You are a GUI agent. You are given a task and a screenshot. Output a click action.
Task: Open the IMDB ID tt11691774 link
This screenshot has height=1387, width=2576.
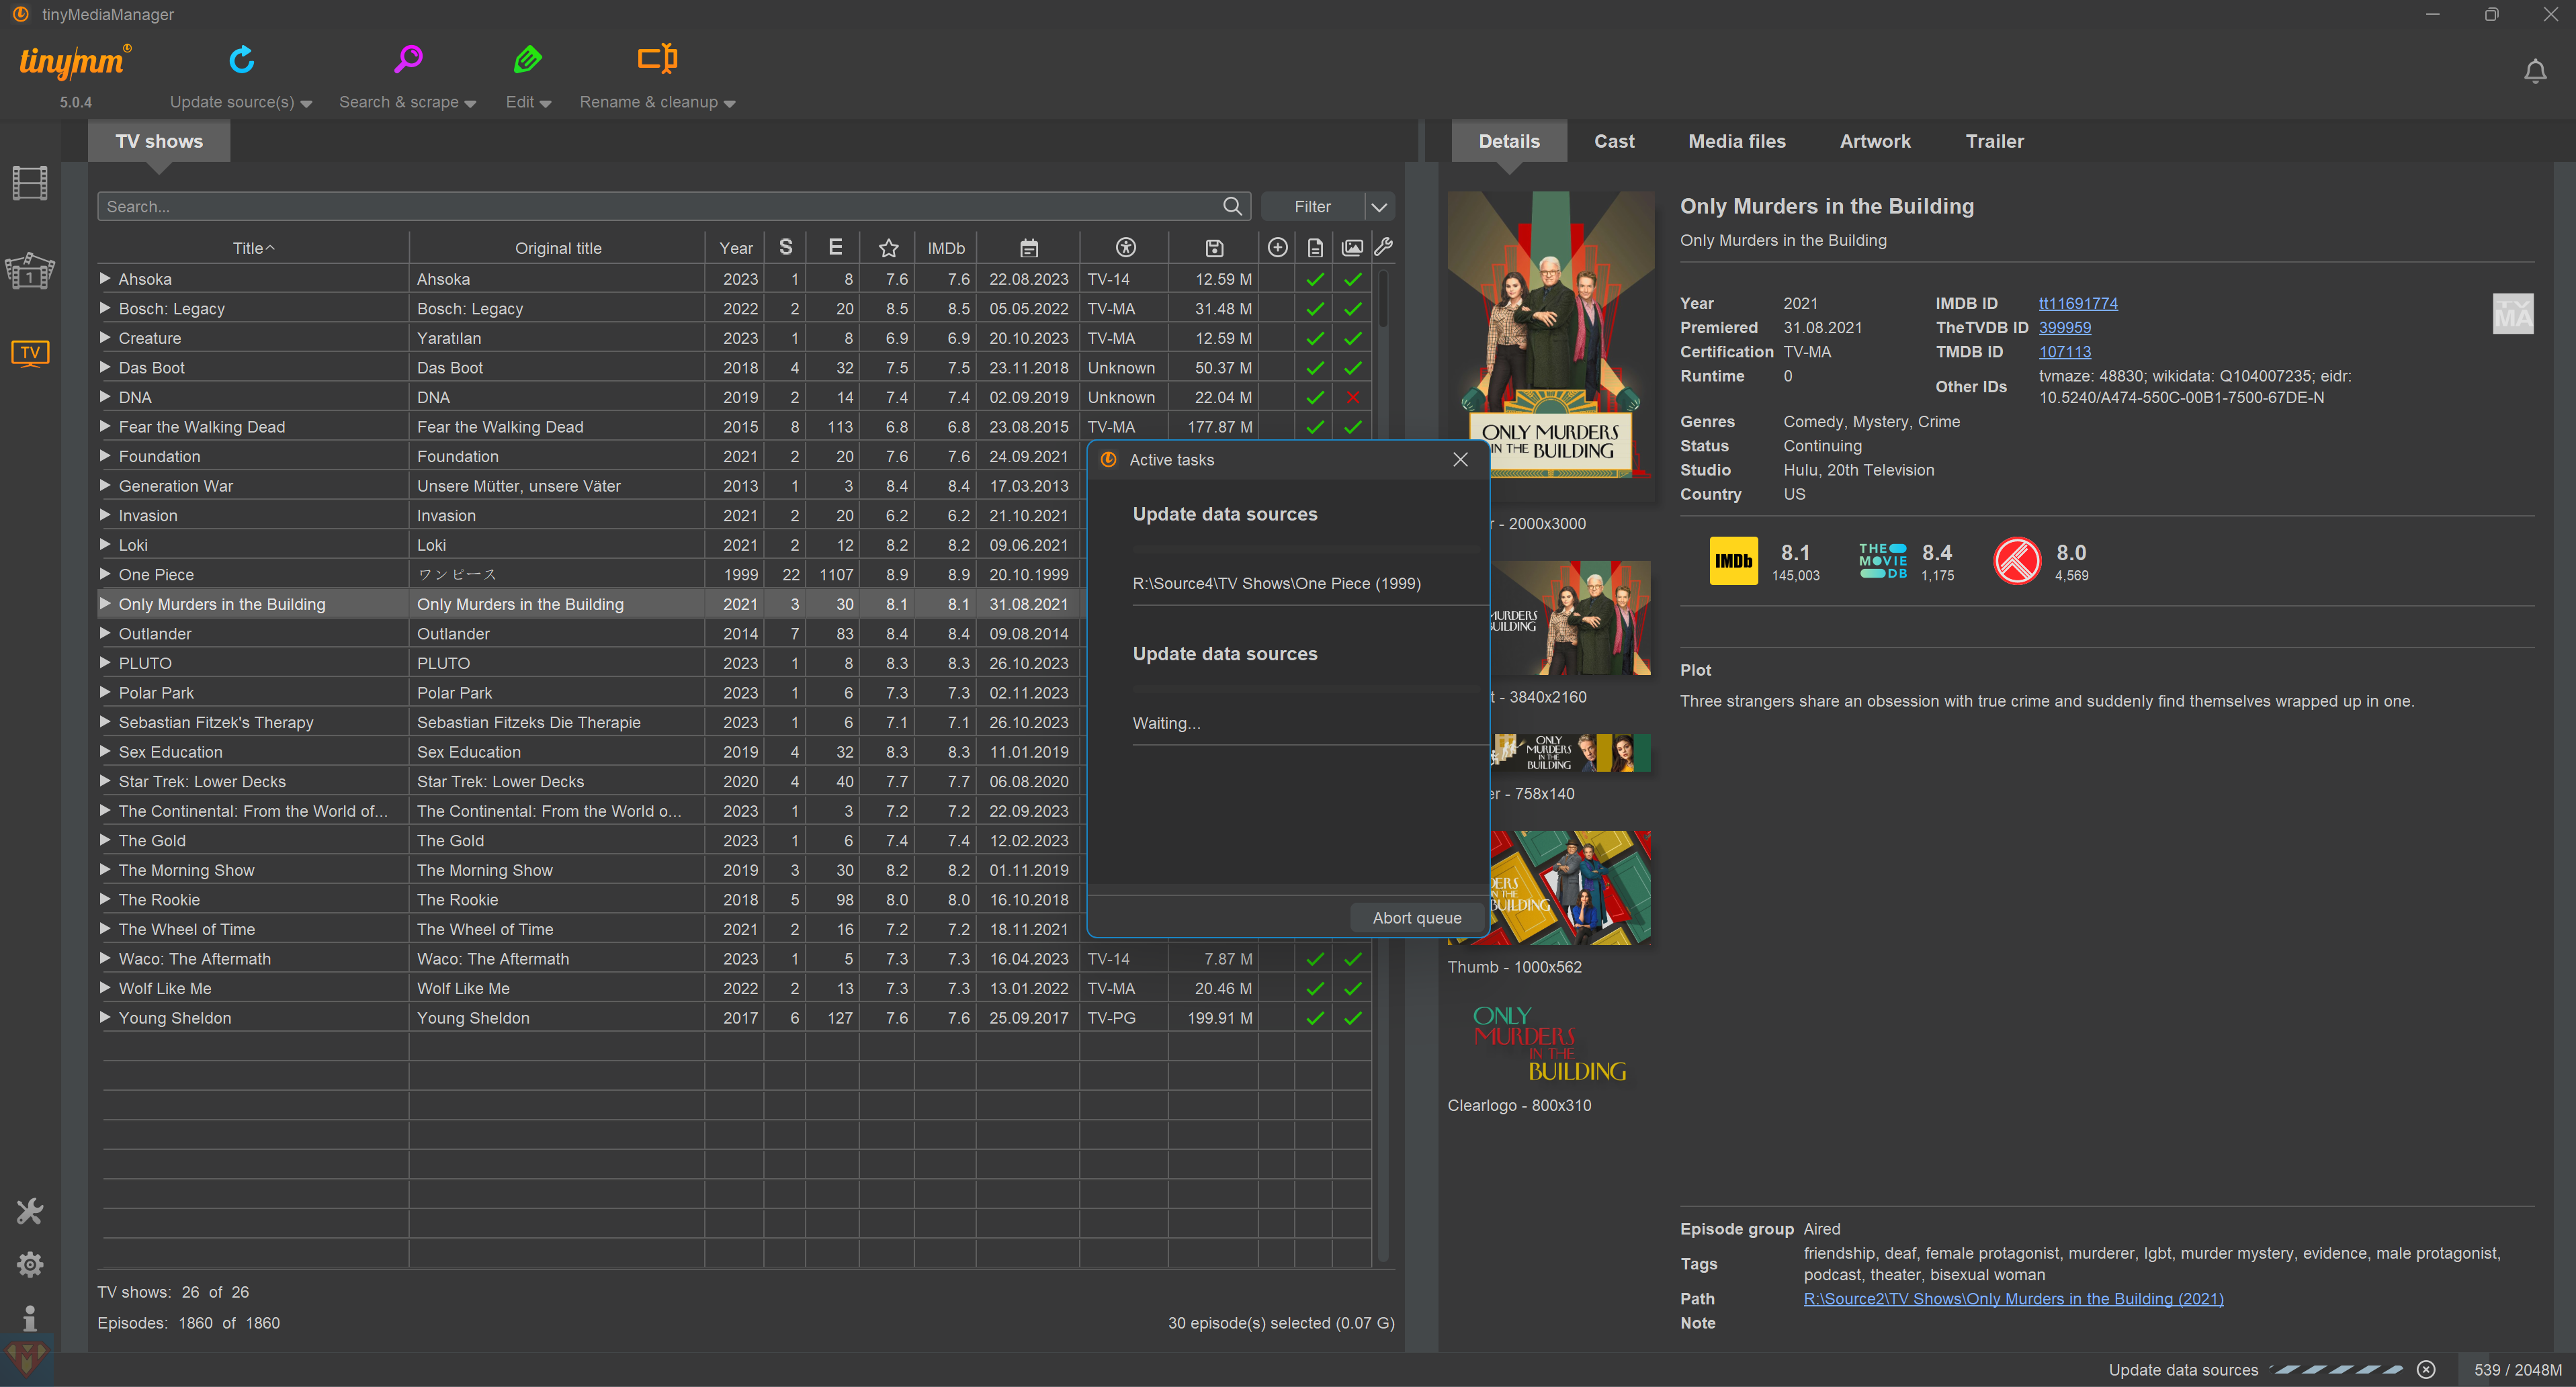[2077, 303]
